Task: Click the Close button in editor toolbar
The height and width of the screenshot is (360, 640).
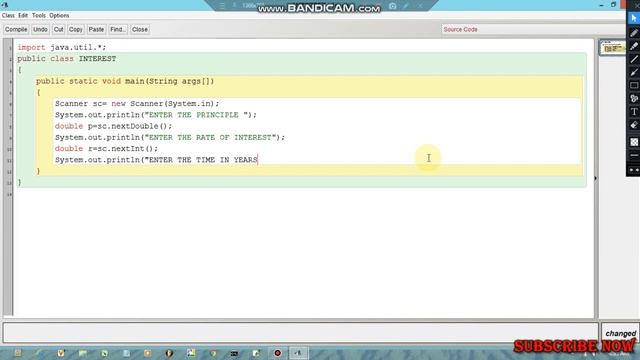Action: click(x=140, y=29)
